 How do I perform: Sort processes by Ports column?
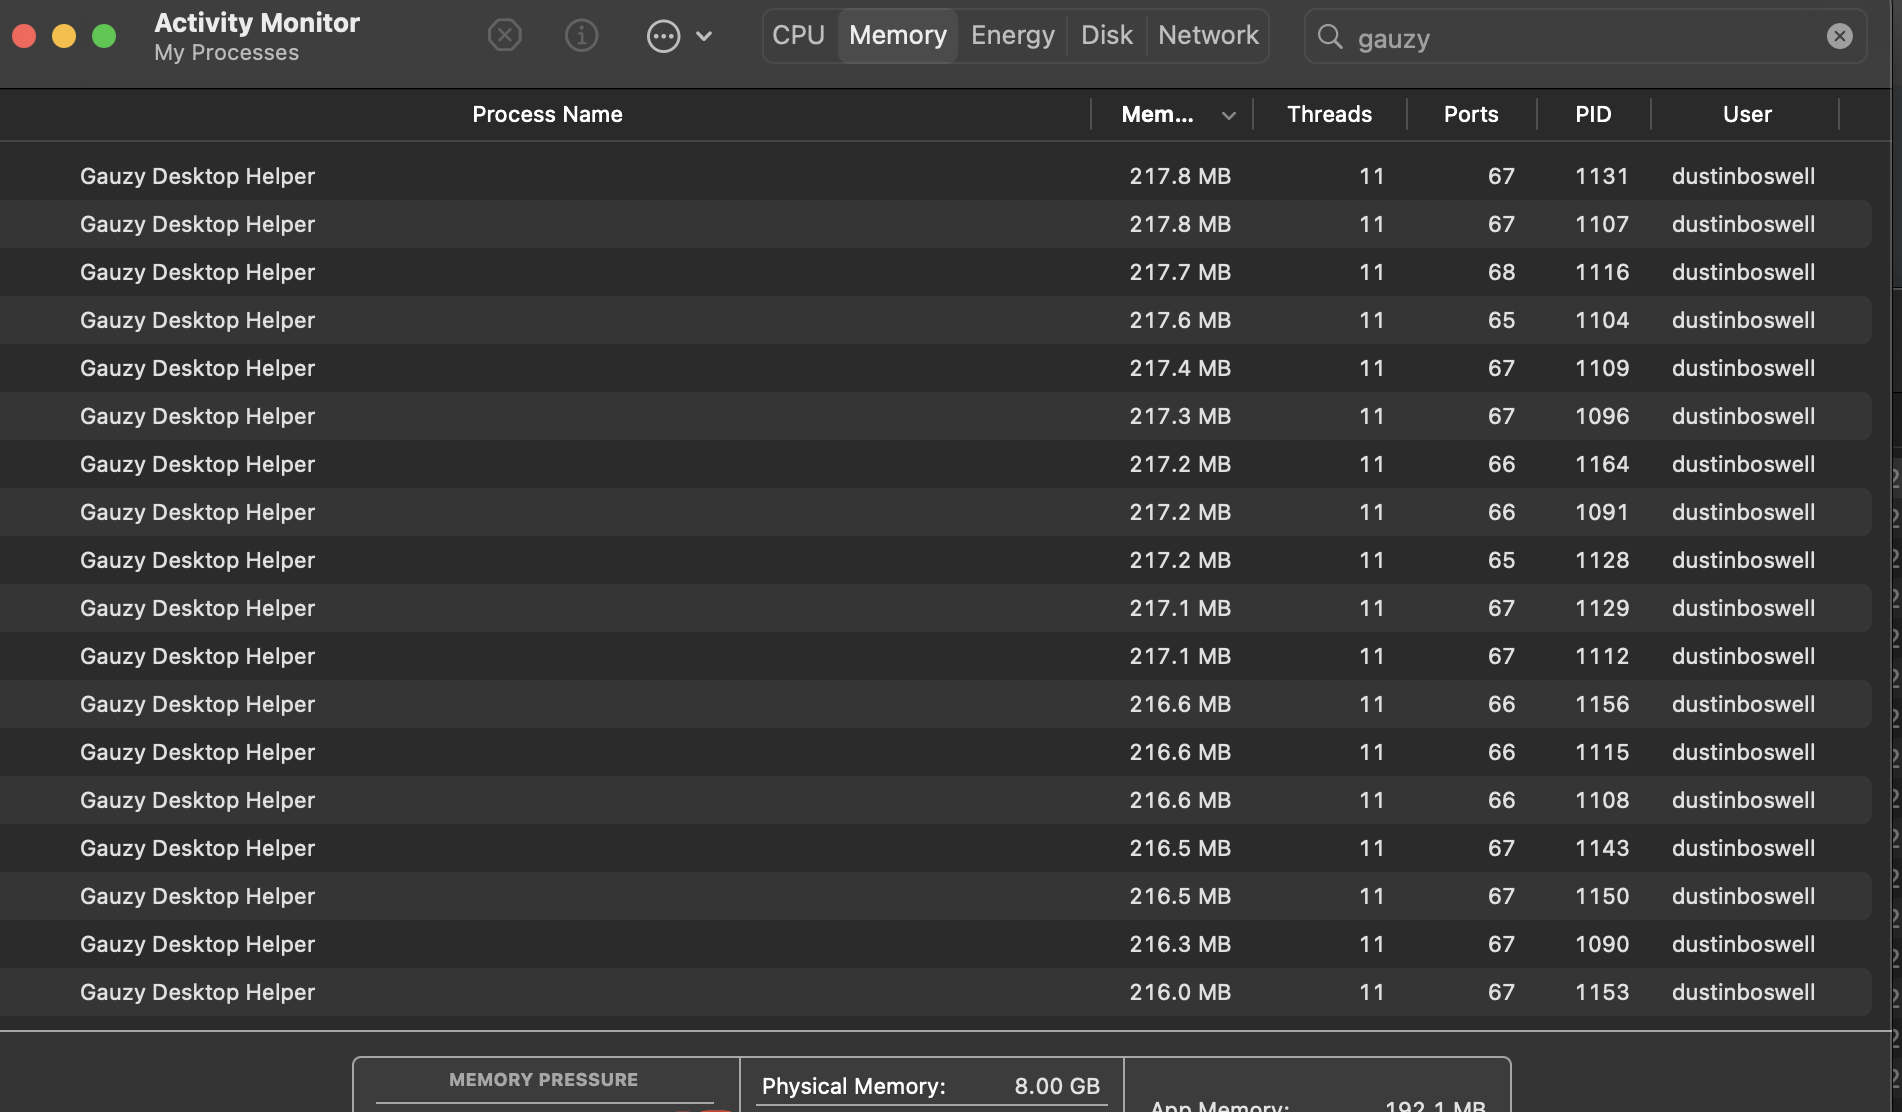[1469, 114]
